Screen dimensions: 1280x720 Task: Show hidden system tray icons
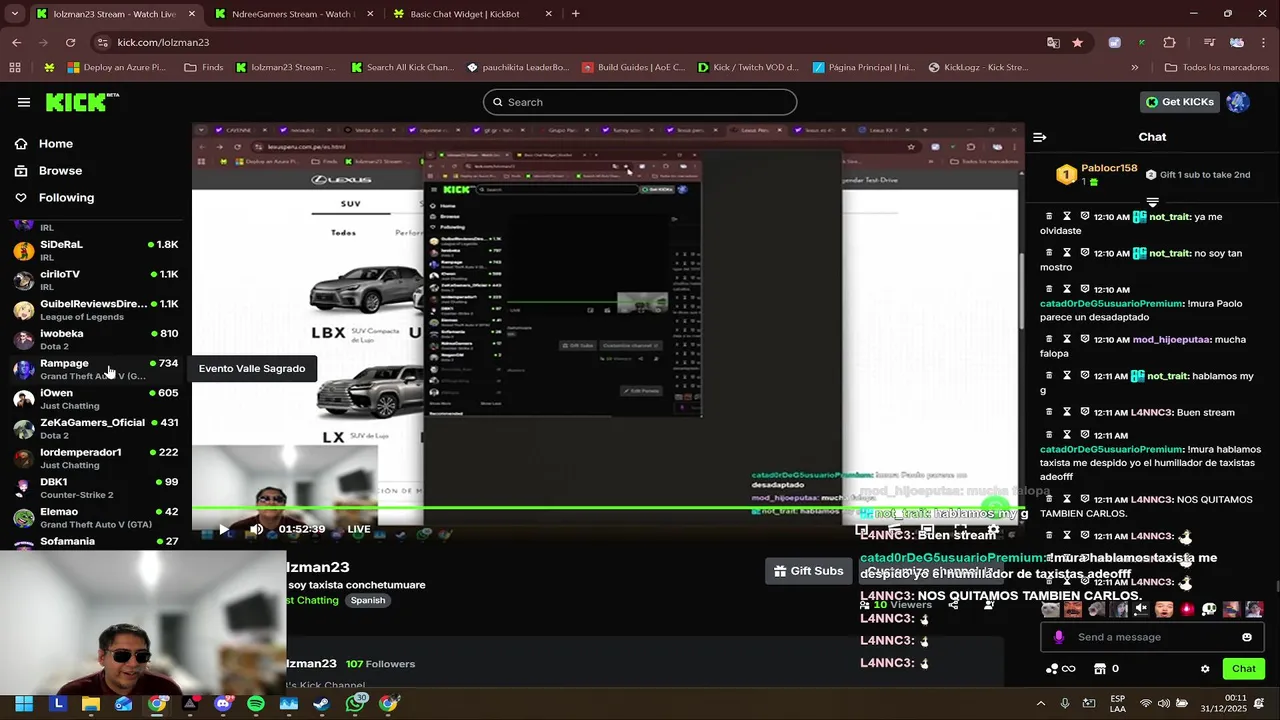[1040, 704]
